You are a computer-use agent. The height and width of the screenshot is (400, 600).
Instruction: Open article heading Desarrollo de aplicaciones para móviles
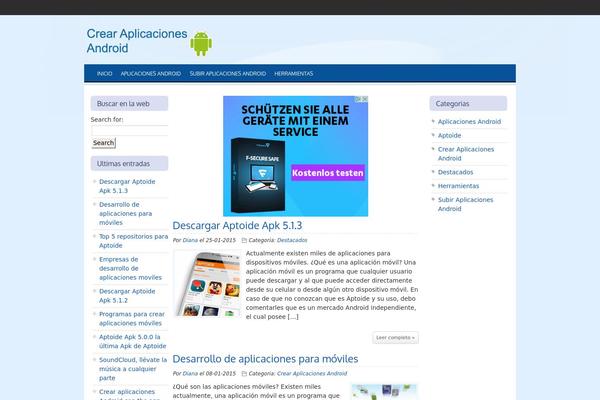pyautogui.click(x=265, y=359)
